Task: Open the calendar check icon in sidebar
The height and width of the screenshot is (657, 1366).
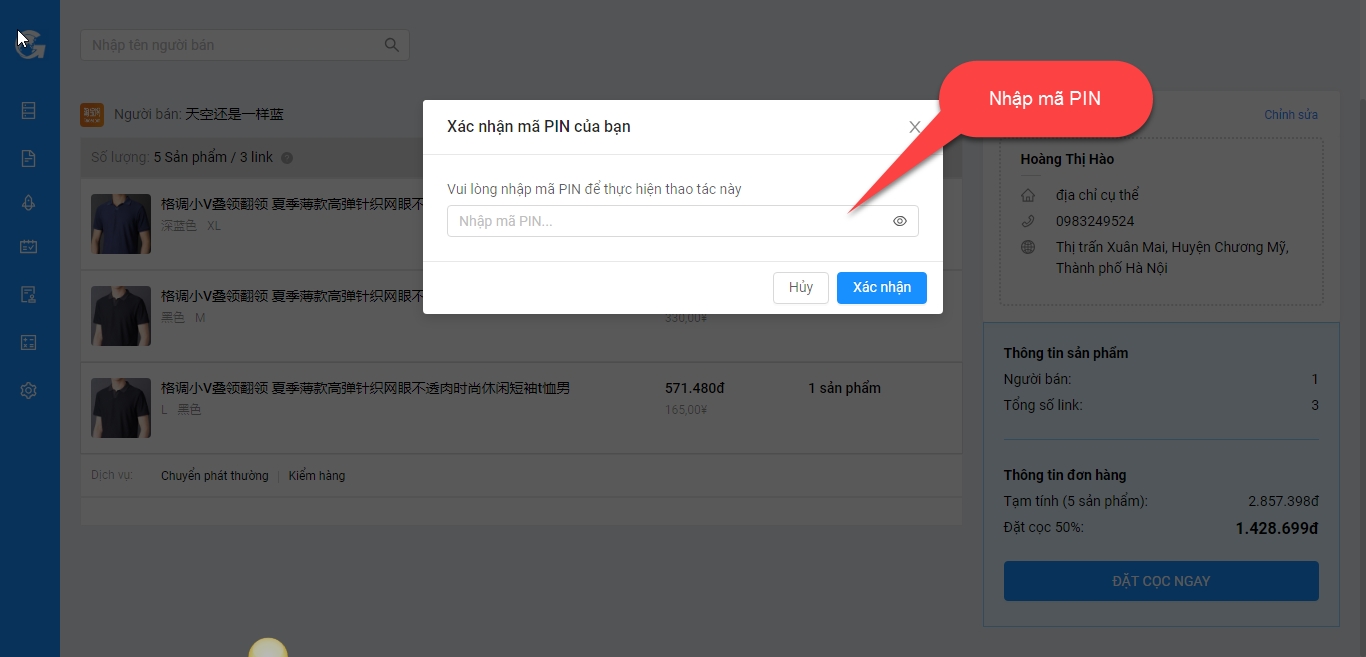Action: (x=29, y=247)
